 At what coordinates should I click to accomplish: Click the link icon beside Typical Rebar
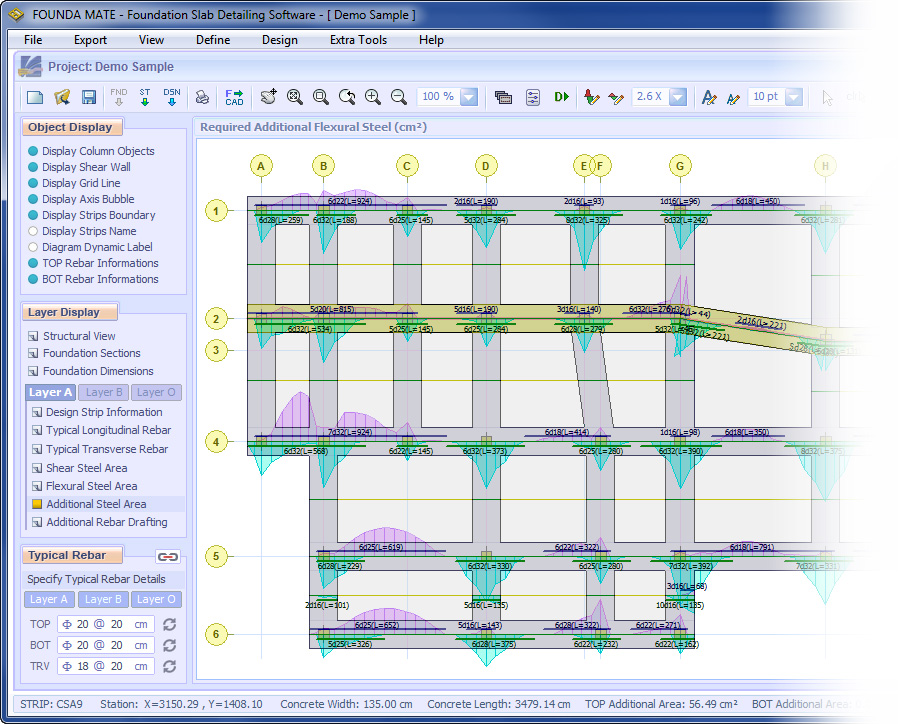coord(168,556)
